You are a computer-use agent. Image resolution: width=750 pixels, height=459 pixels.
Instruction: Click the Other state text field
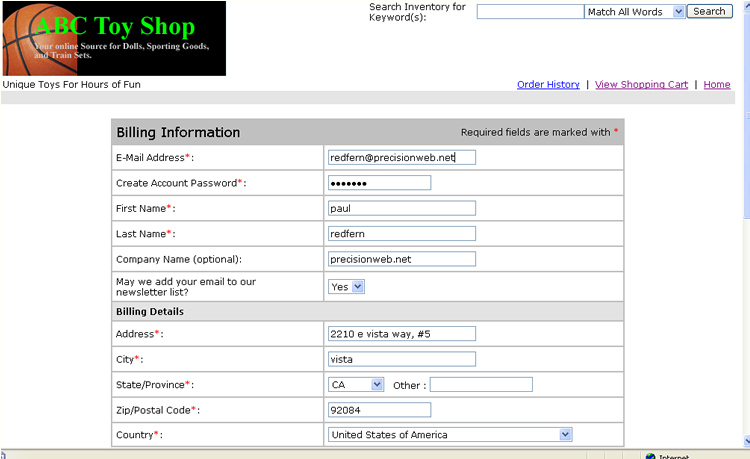point(481,385)
